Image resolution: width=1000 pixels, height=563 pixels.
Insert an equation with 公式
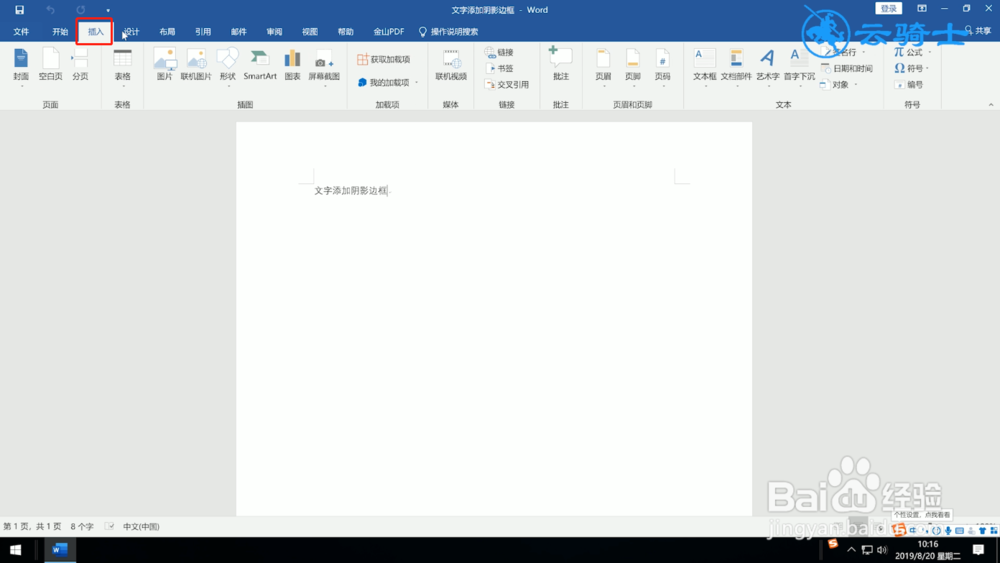[x=912, y=52]
